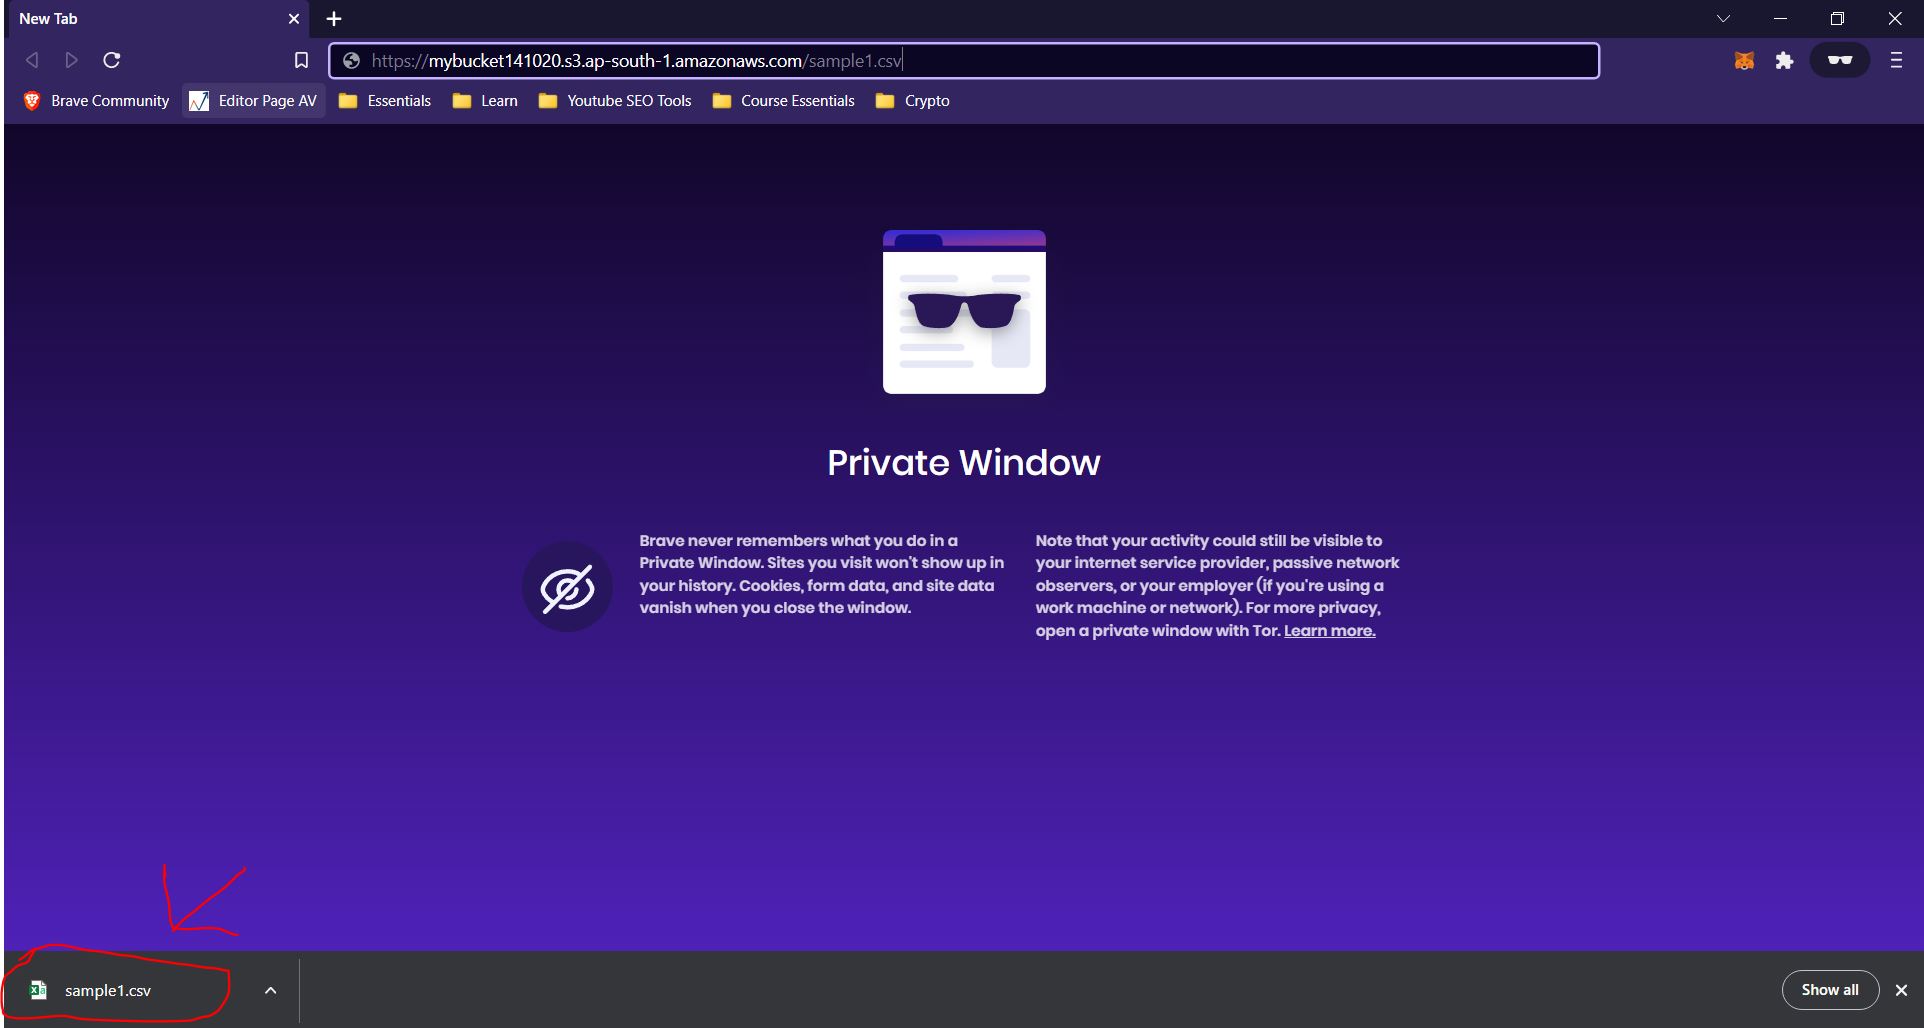Click the forward navigation arrow

[x=71, y=60]
